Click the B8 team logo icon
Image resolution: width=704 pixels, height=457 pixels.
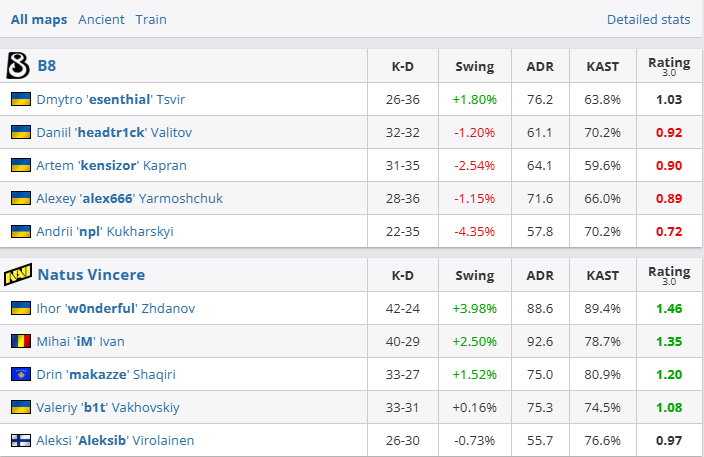(18, 66)
